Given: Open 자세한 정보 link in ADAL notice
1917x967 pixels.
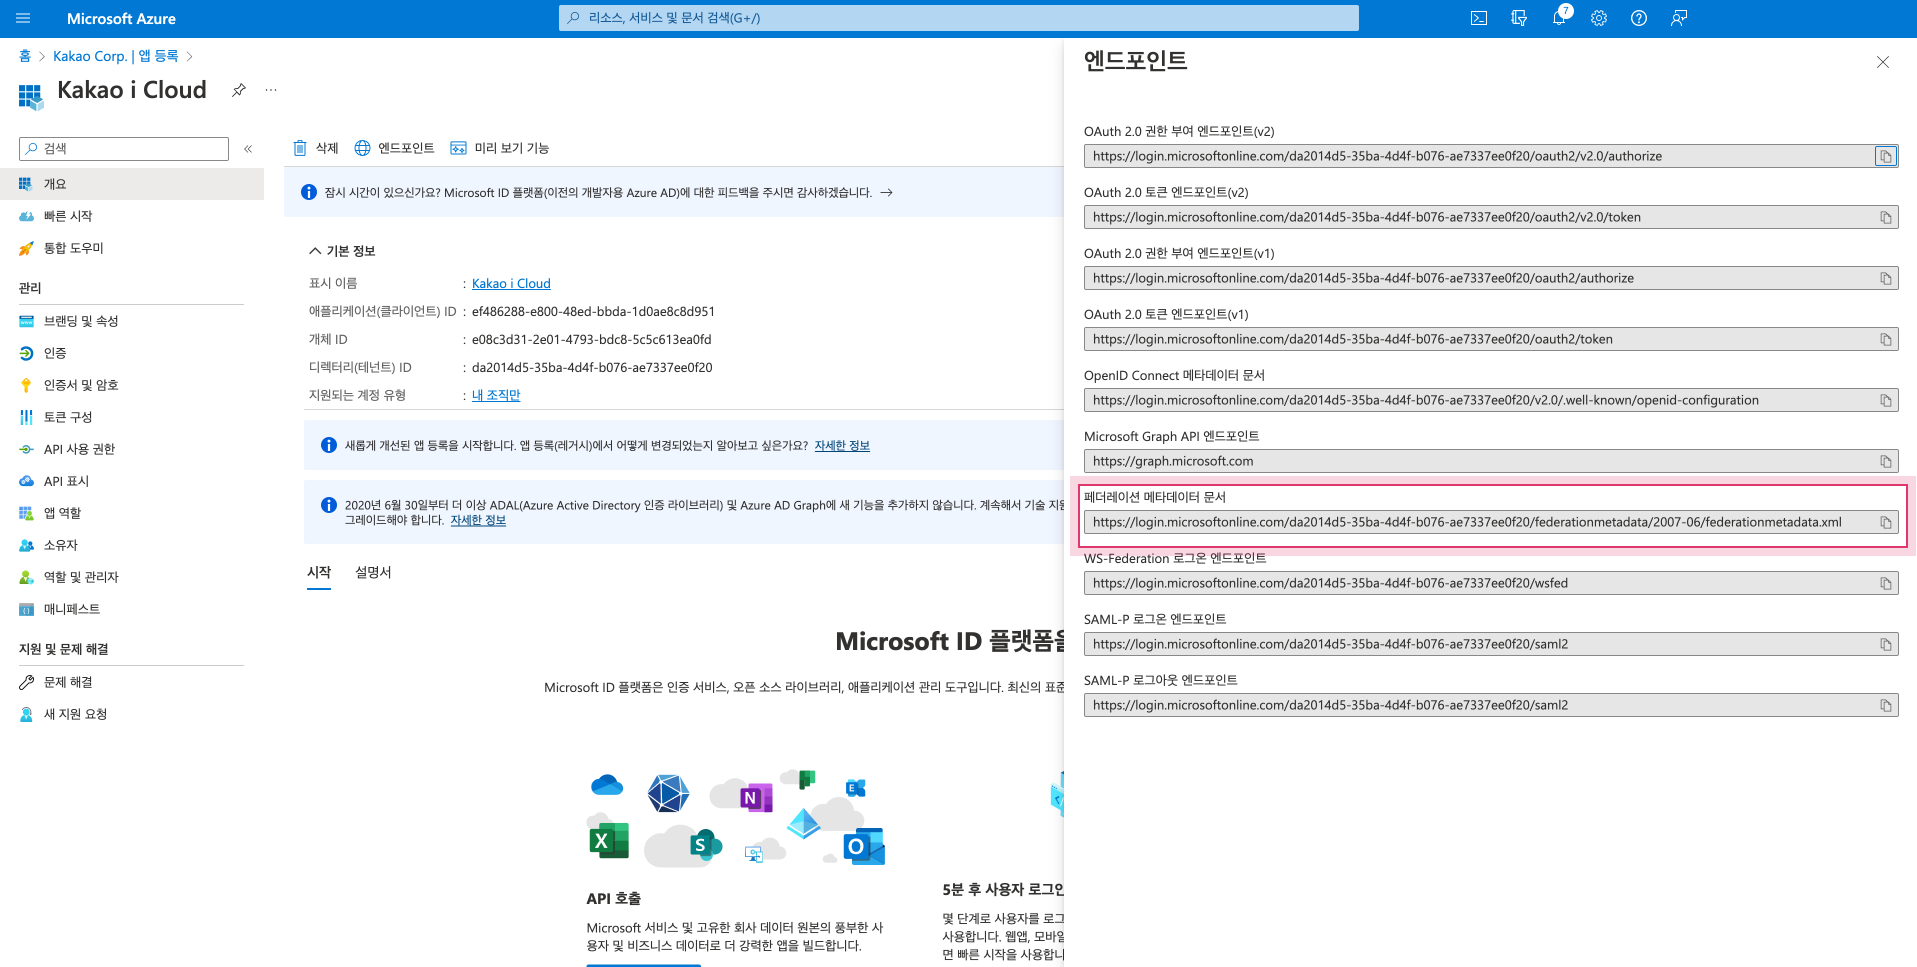Looking at the screenshot, I should (478, 521).
